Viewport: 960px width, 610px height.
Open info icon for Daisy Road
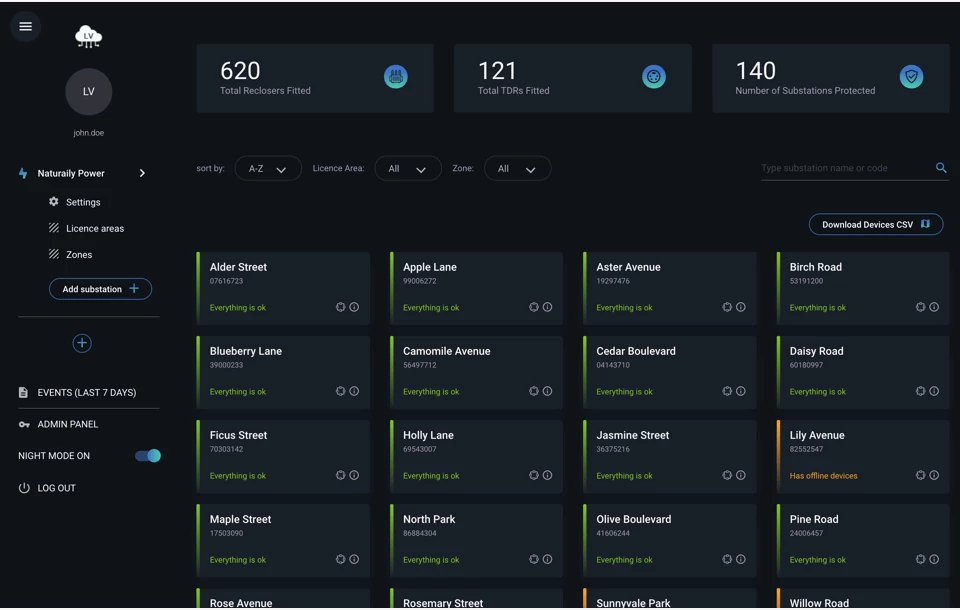pos(934,391)
